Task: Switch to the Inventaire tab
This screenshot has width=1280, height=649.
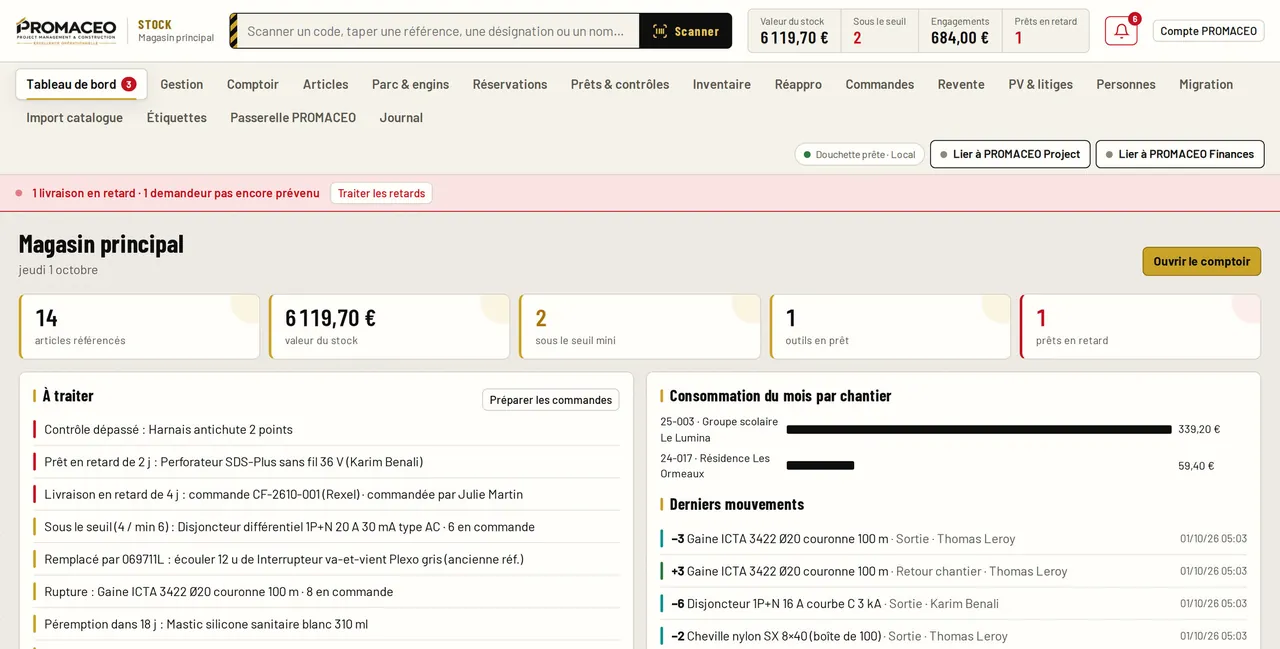Action: tap(722, 84)
